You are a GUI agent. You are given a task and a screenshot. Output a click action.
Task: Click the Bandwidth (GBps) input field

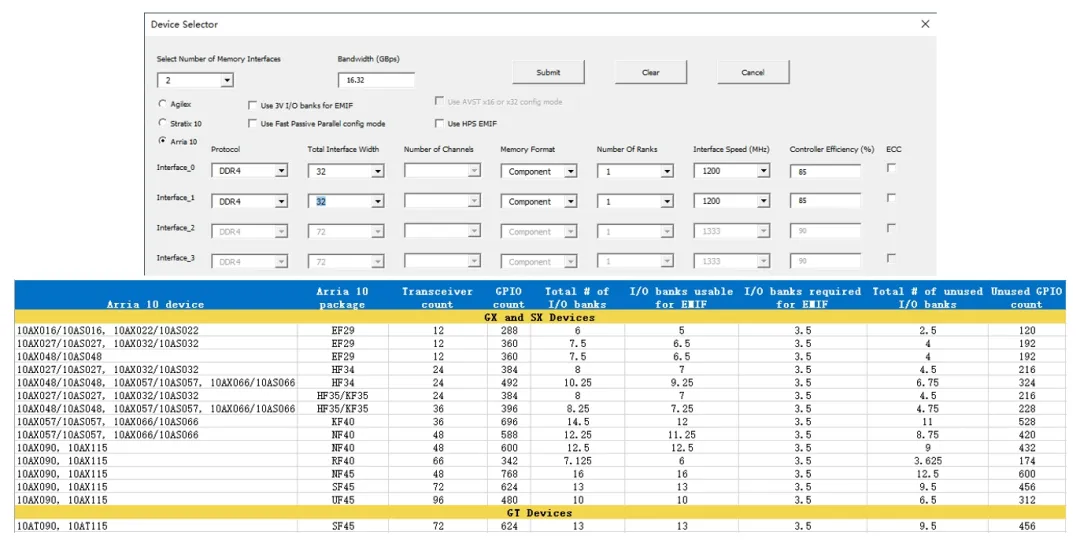click(376, 80)
